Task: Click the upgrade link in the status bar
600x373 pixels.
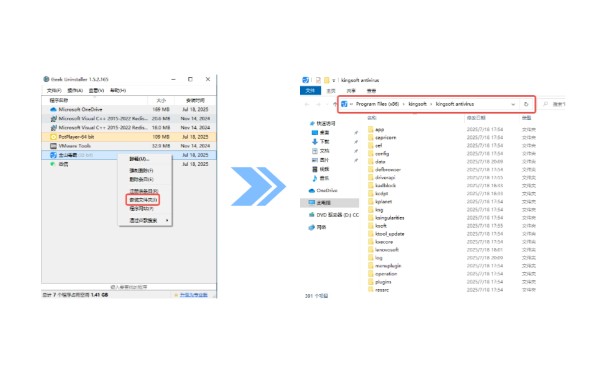Action: coord(194,295)
